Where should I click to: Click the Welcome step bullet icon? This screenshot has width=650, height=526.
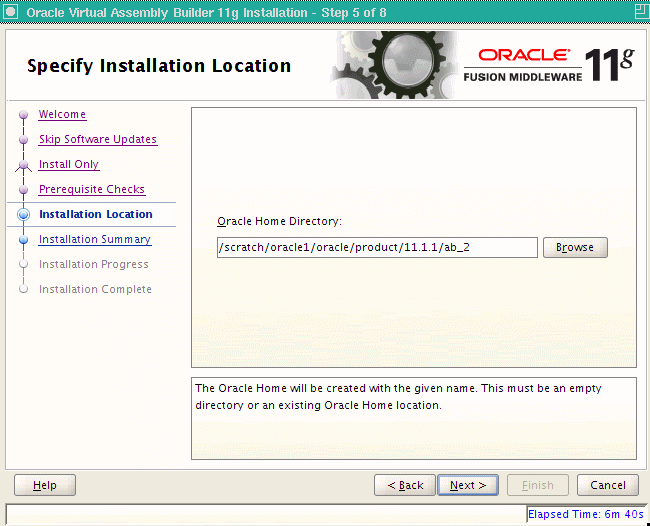(x=24, y=114)
